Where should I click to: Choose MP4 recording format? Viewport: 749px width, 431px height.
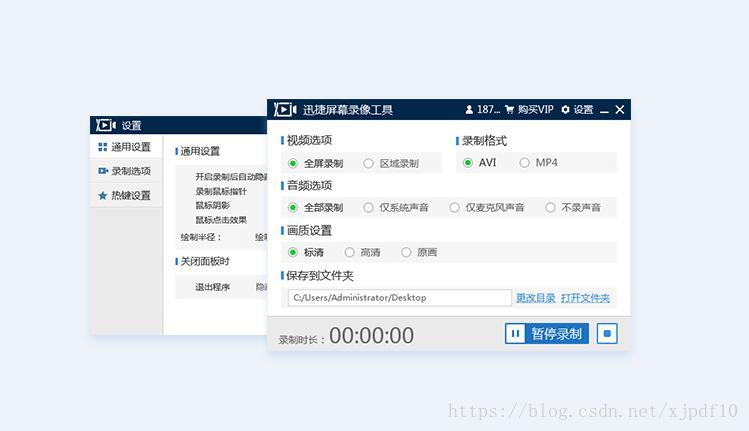pyautogui.click(x=539, y=162)
